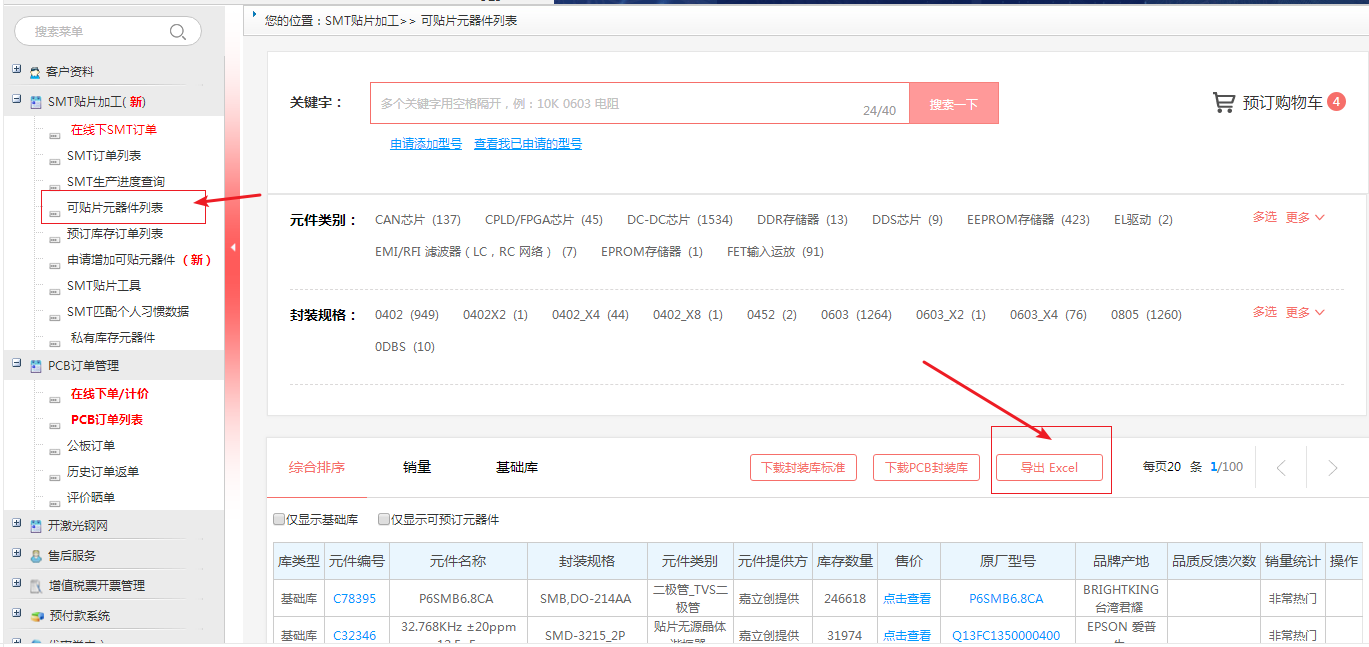Enable 多选 for 元件类别
This screenshot has height=647, width=1369.
1264,217
